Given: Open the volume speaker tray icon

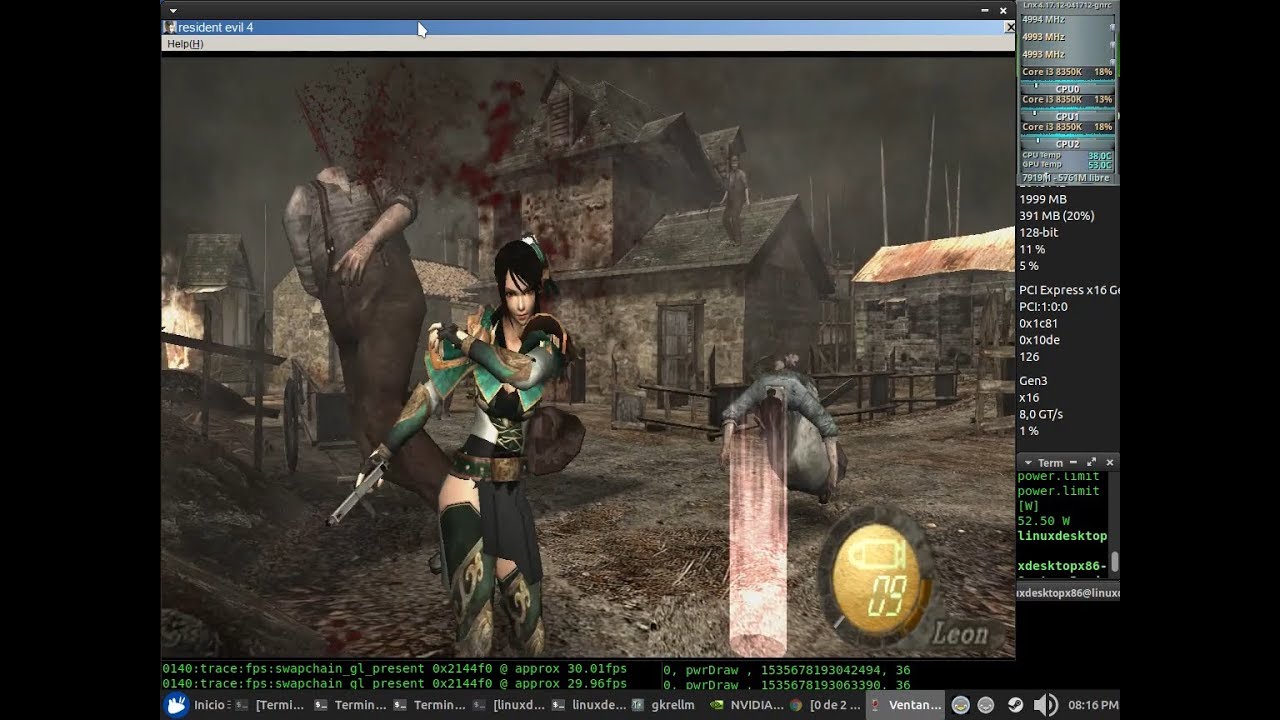Looking at the screenshot, I should pos(1046,705).
